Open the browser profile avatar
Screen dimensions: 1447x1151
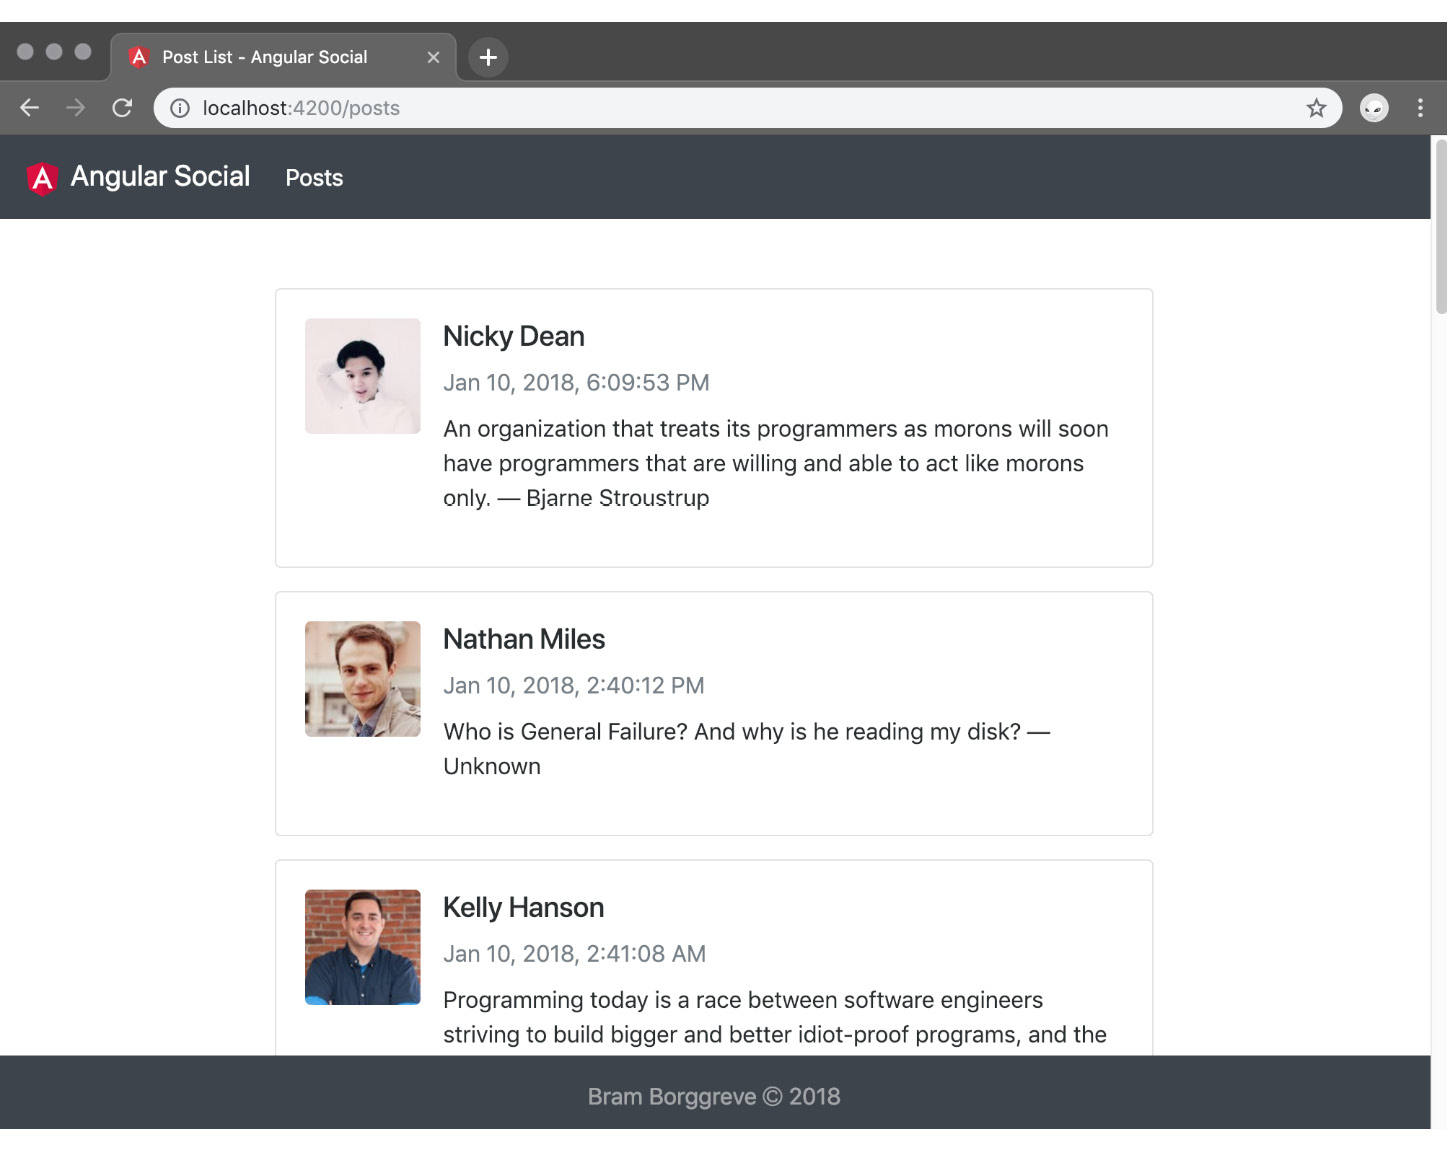click(1374, 108)
